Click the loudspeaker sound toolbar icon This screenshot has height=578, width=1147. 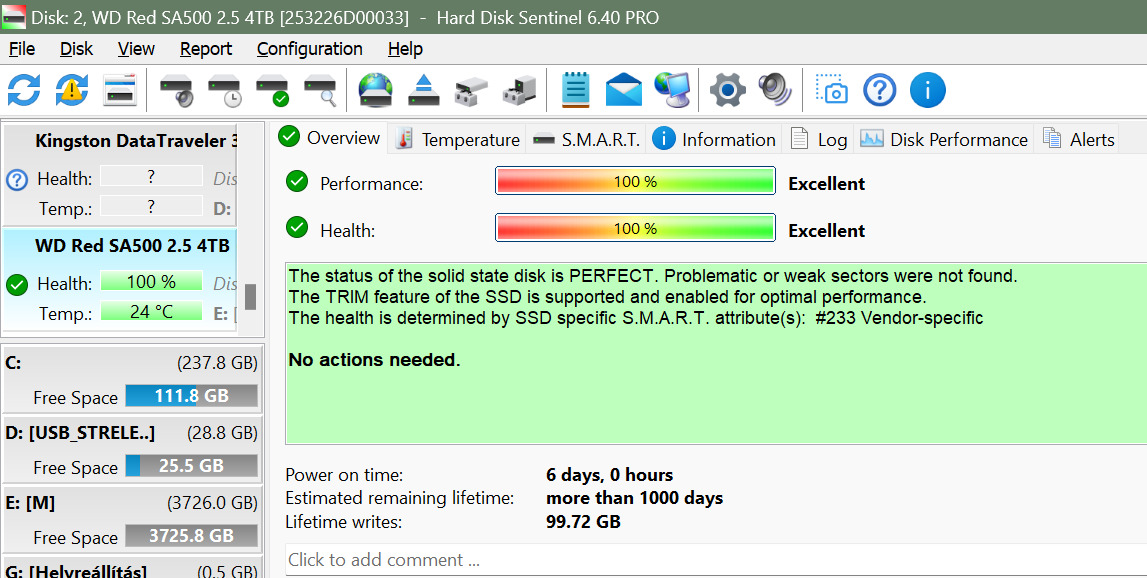[x=775, y=90]
